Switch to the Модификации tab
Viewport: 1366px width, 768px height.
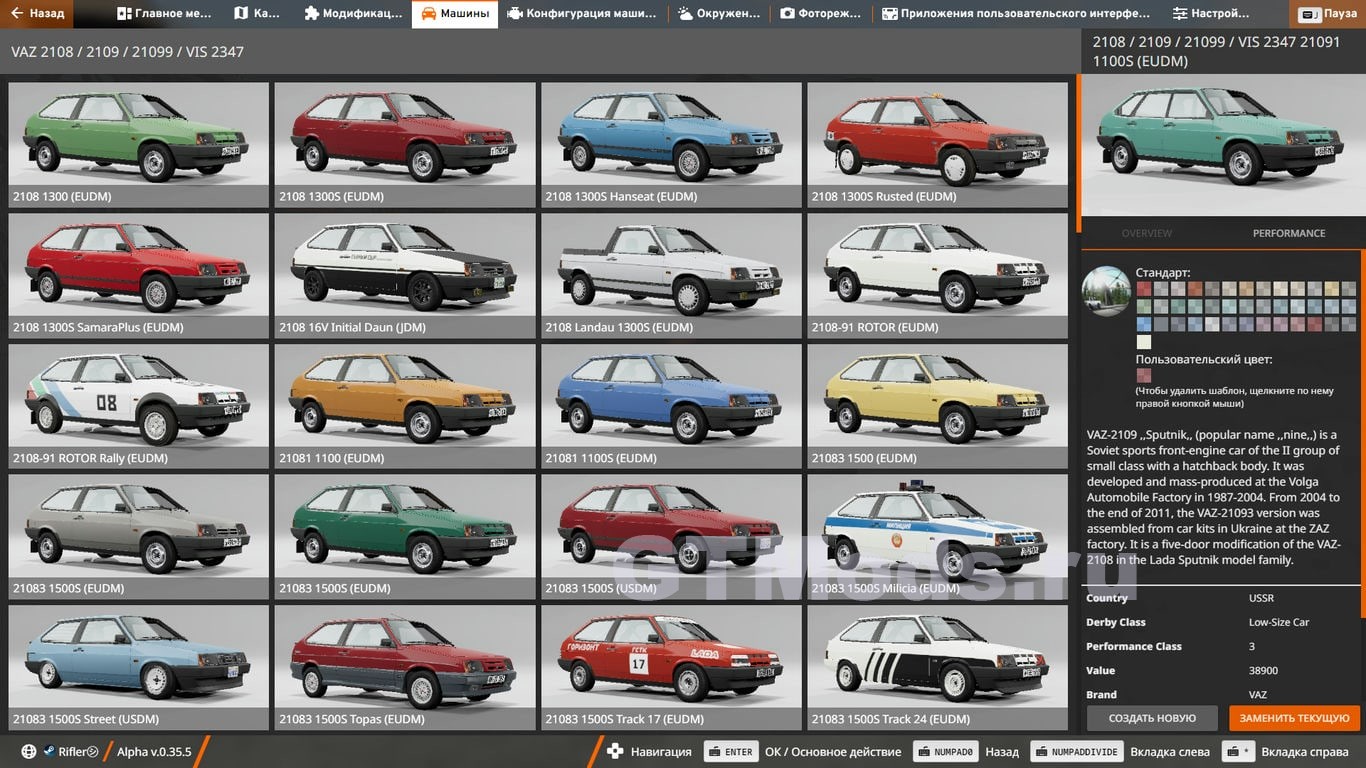coord(353,14)
